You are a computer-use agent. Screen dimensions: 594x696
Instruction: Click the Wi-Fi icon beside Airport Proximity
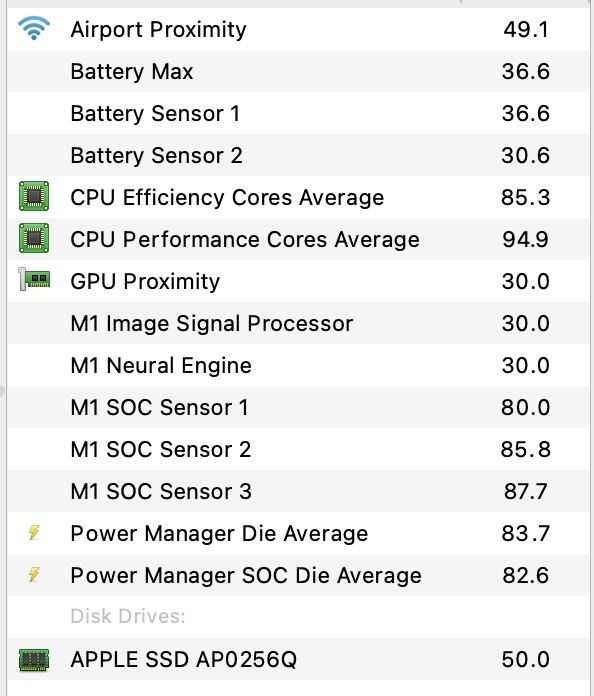34,28
